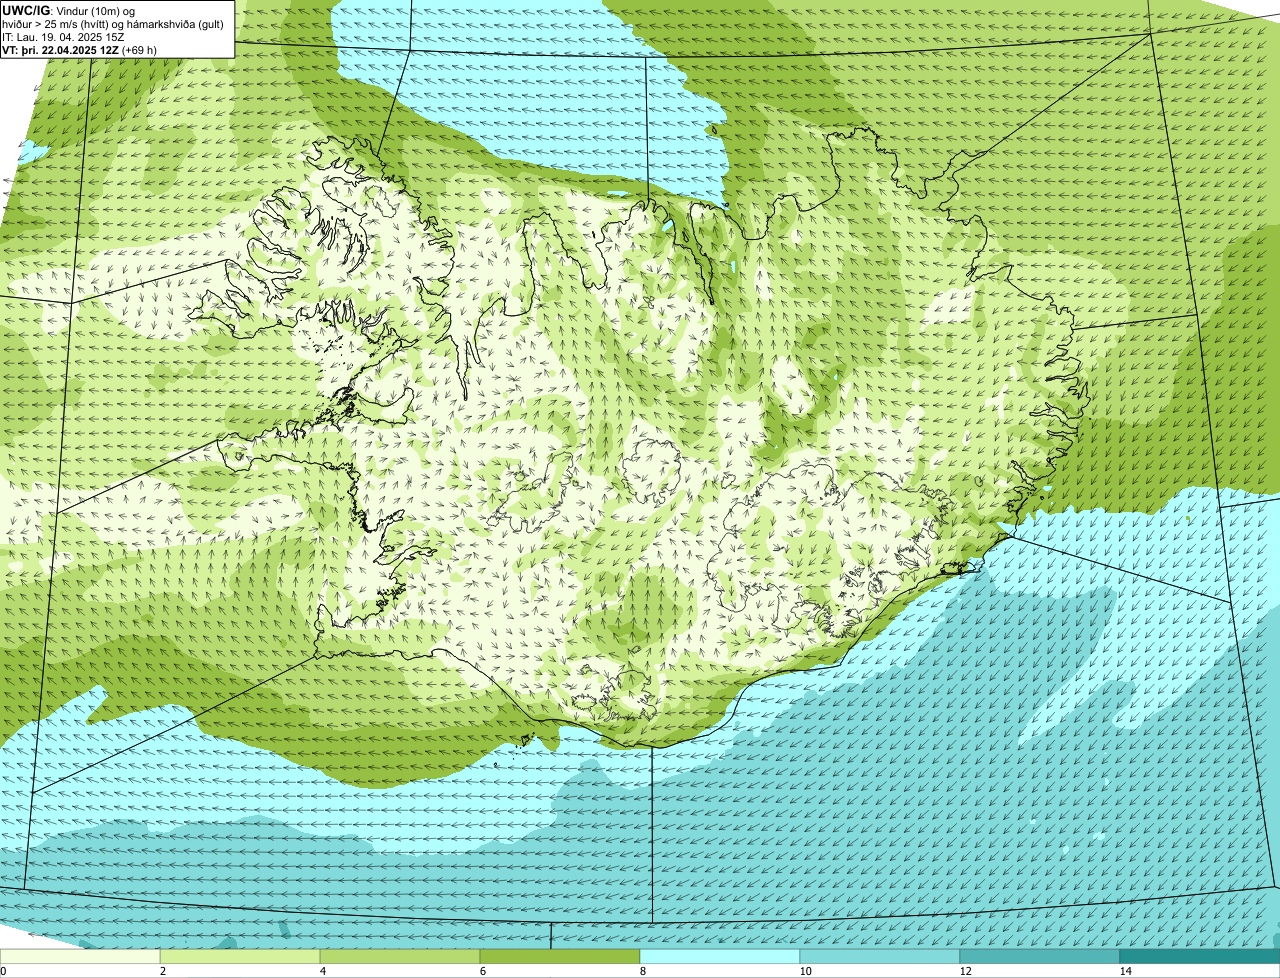Viewport: 1280px width, 978px height.
Task: Click the 12–14 m/s teal legend segment
Action: point(1040,956)
